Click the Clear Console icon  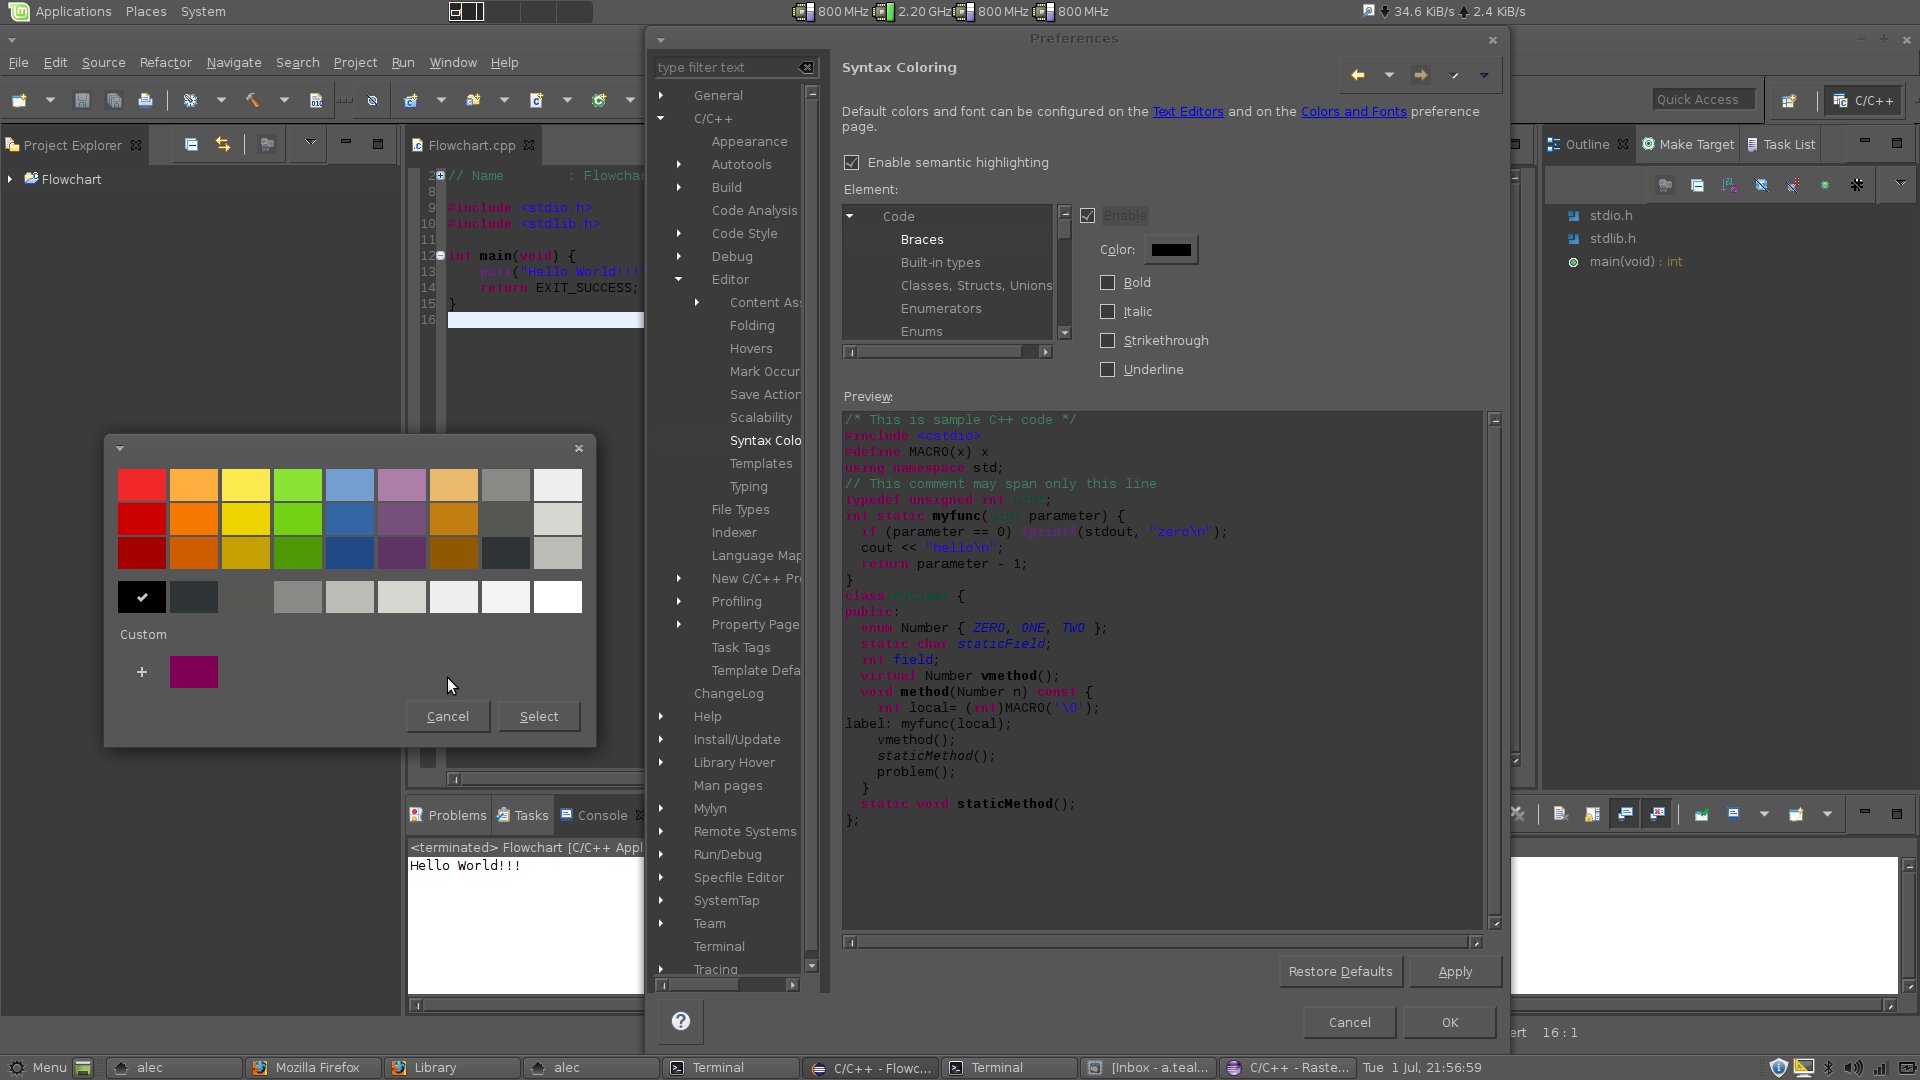1560,814
